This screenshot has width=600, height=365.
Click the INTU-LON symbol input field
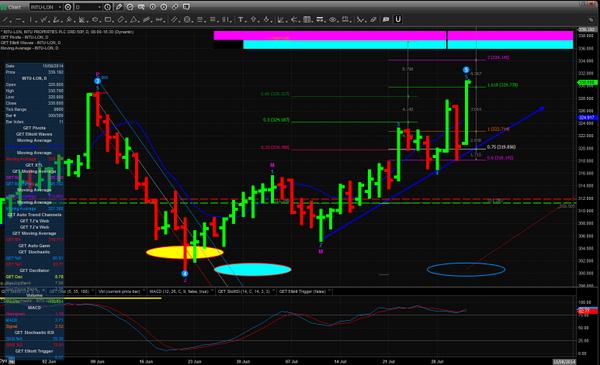point(43,7)
